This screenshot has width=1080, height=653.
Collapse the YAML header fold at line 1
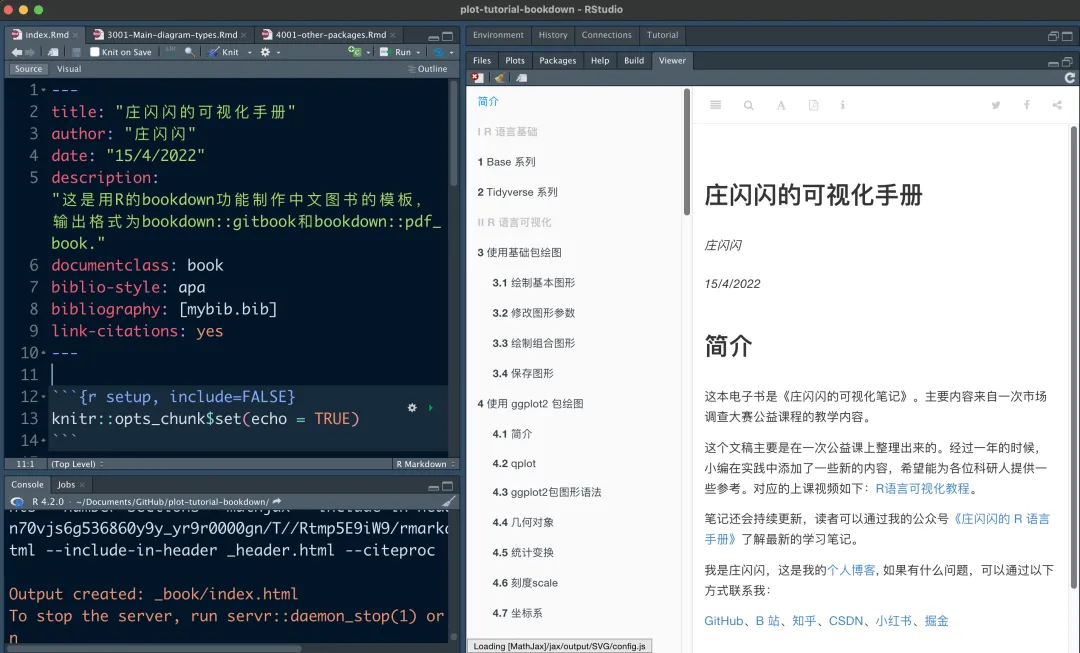(x=43, y=90)
